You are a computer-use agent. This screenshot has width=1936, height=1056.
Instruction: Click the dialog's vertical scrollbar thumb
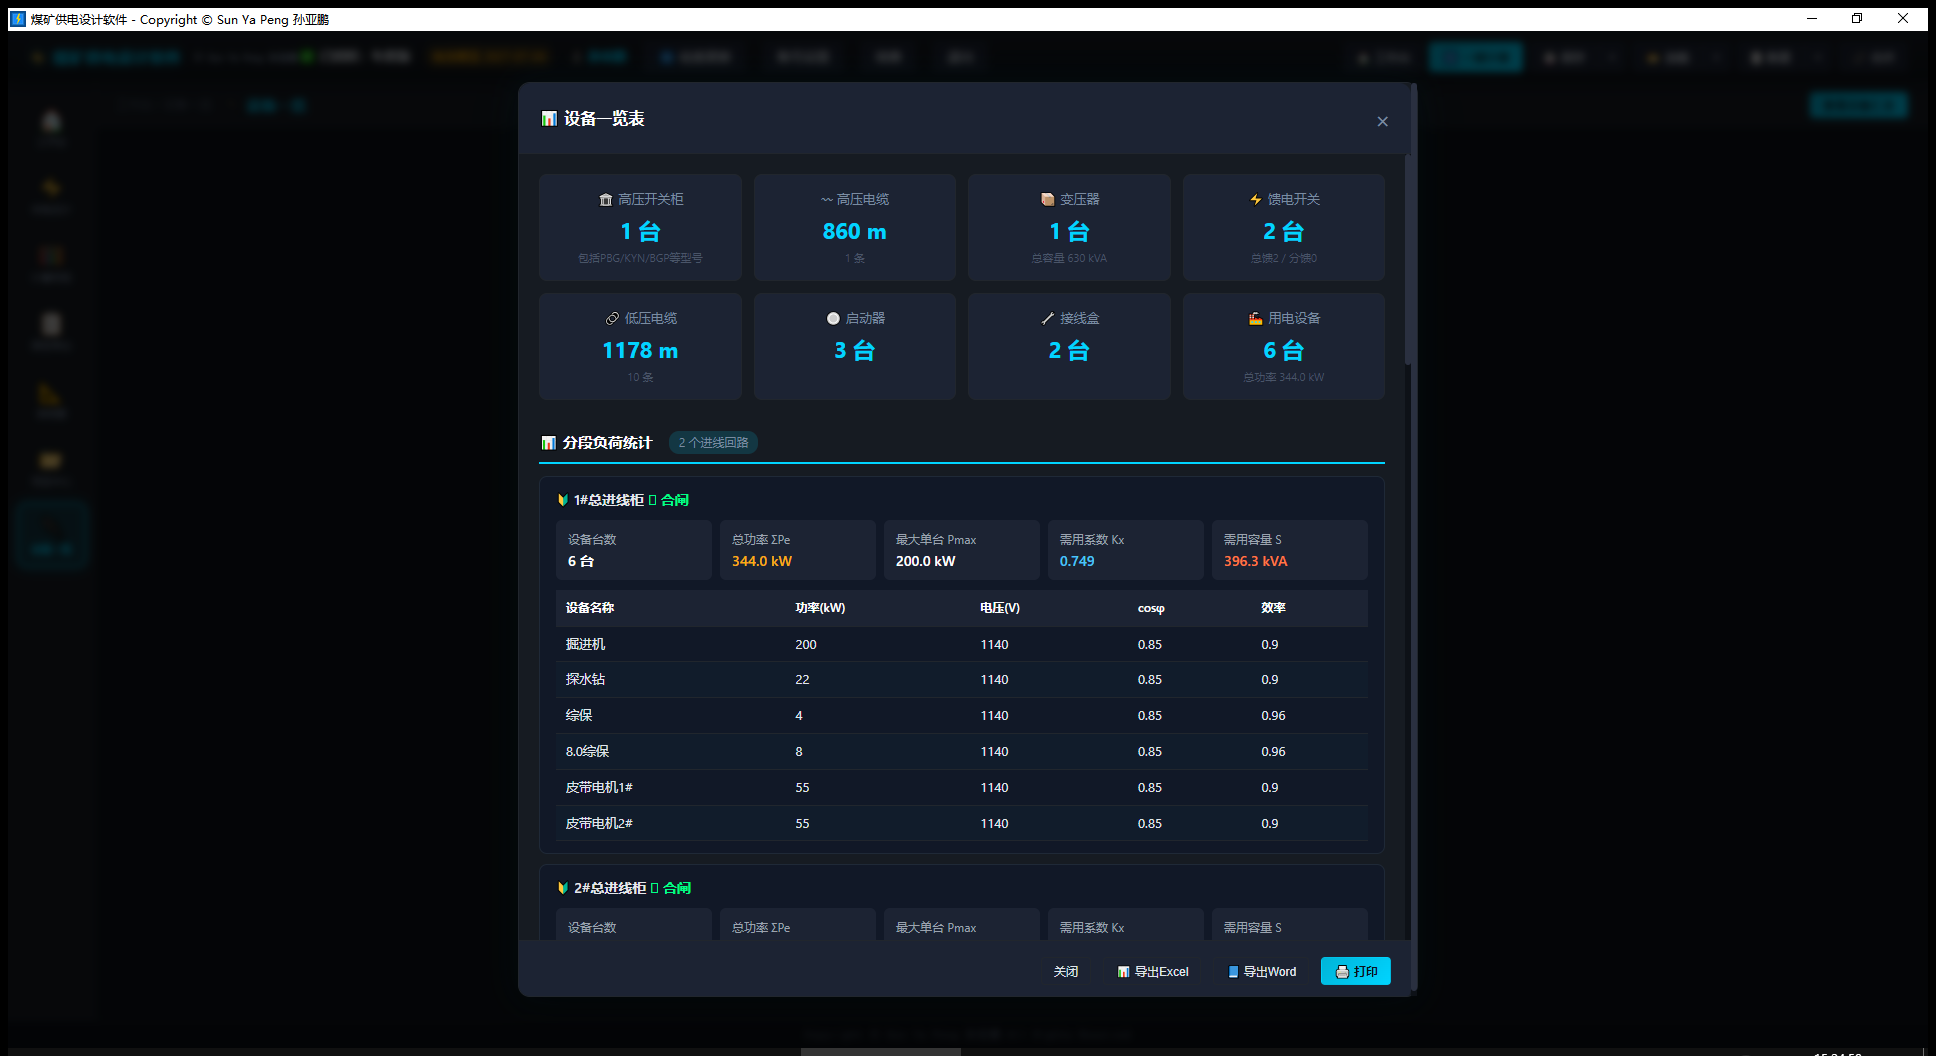1408,260
